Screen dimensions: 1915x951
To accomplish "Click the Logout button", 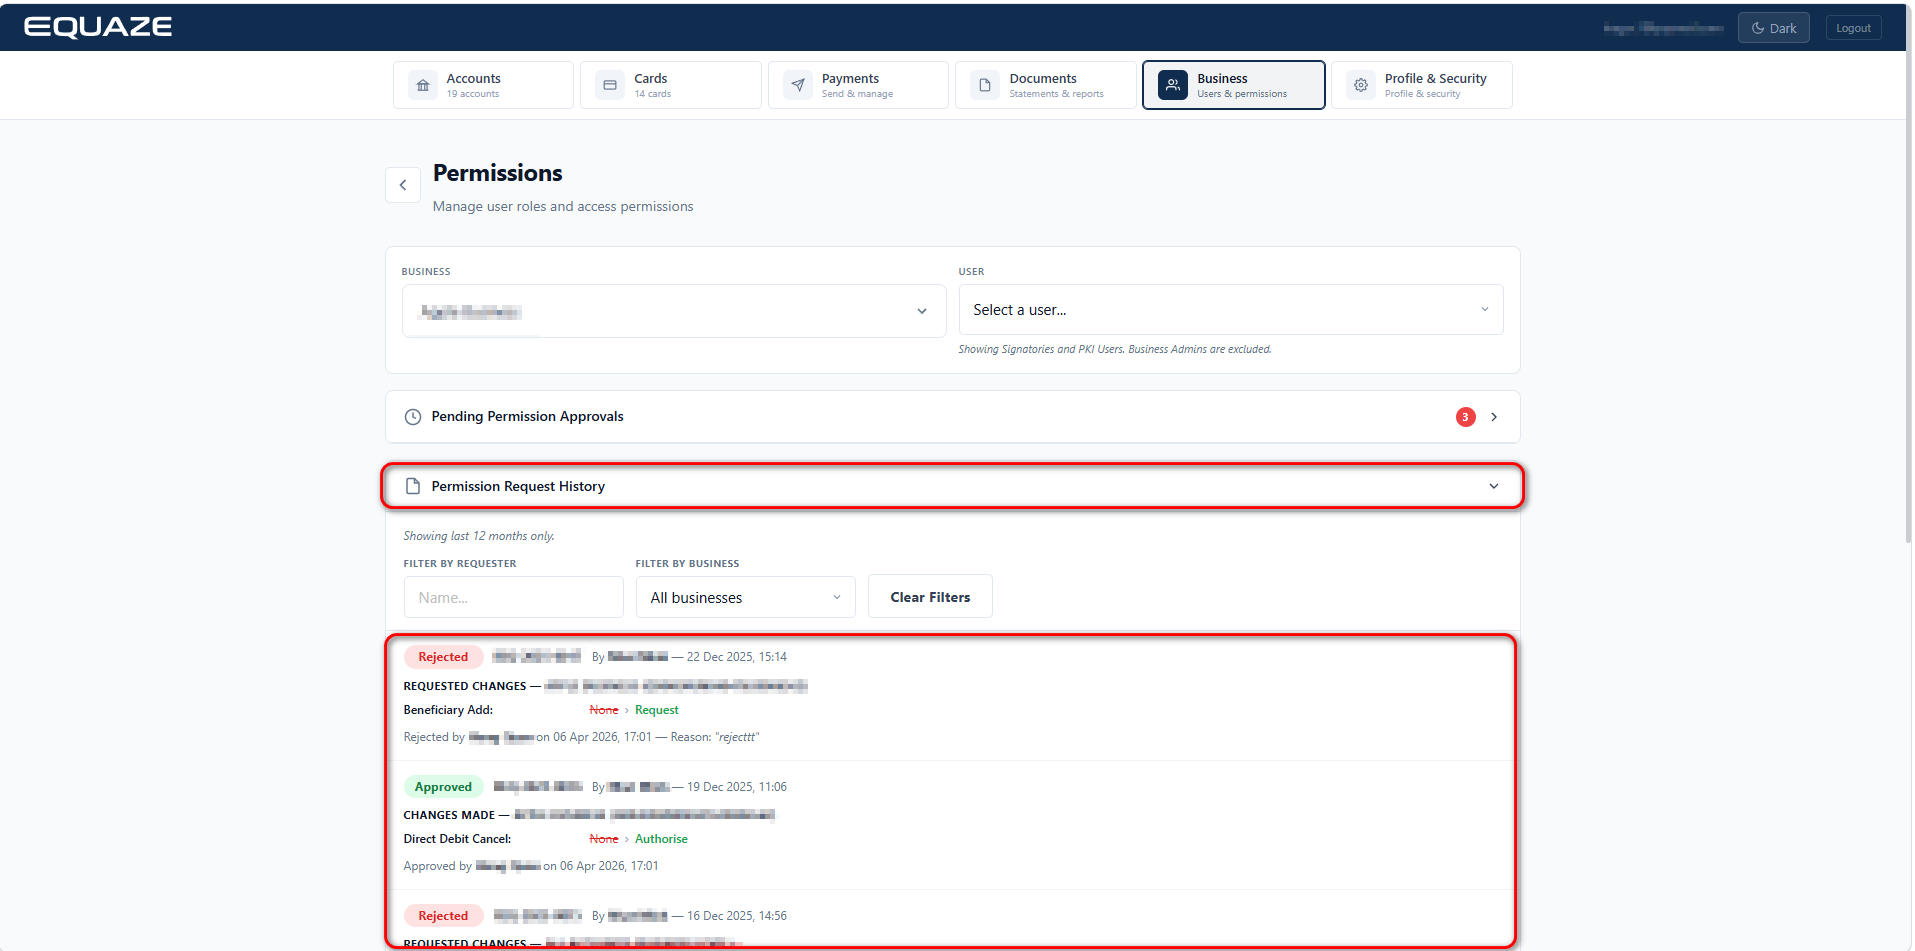I will [x=1853, y=28].
